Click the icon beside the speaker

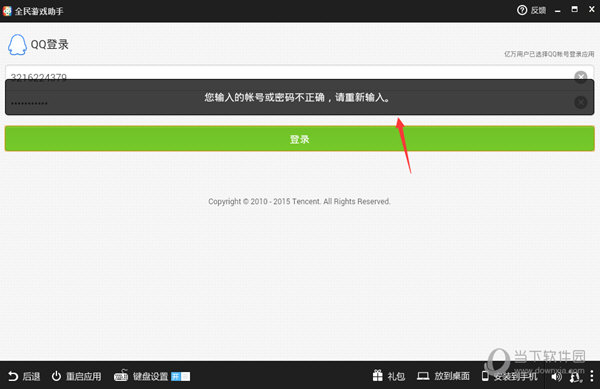(x=576, y=377)
